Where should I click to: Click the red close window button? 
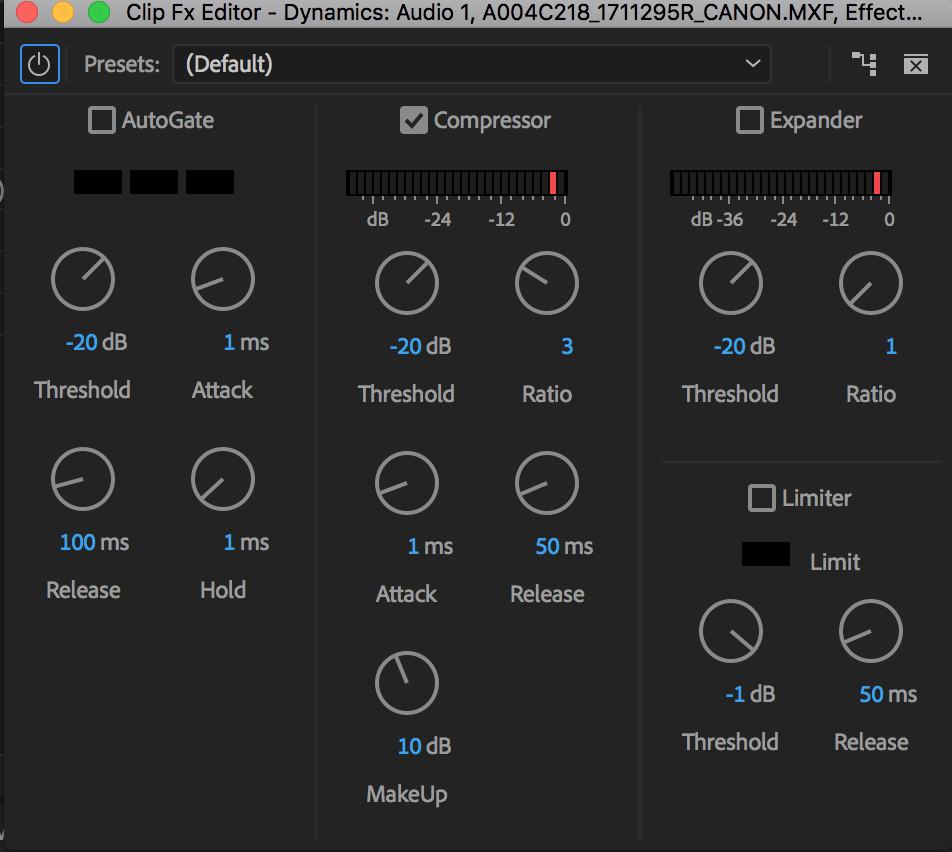(27, 12)
